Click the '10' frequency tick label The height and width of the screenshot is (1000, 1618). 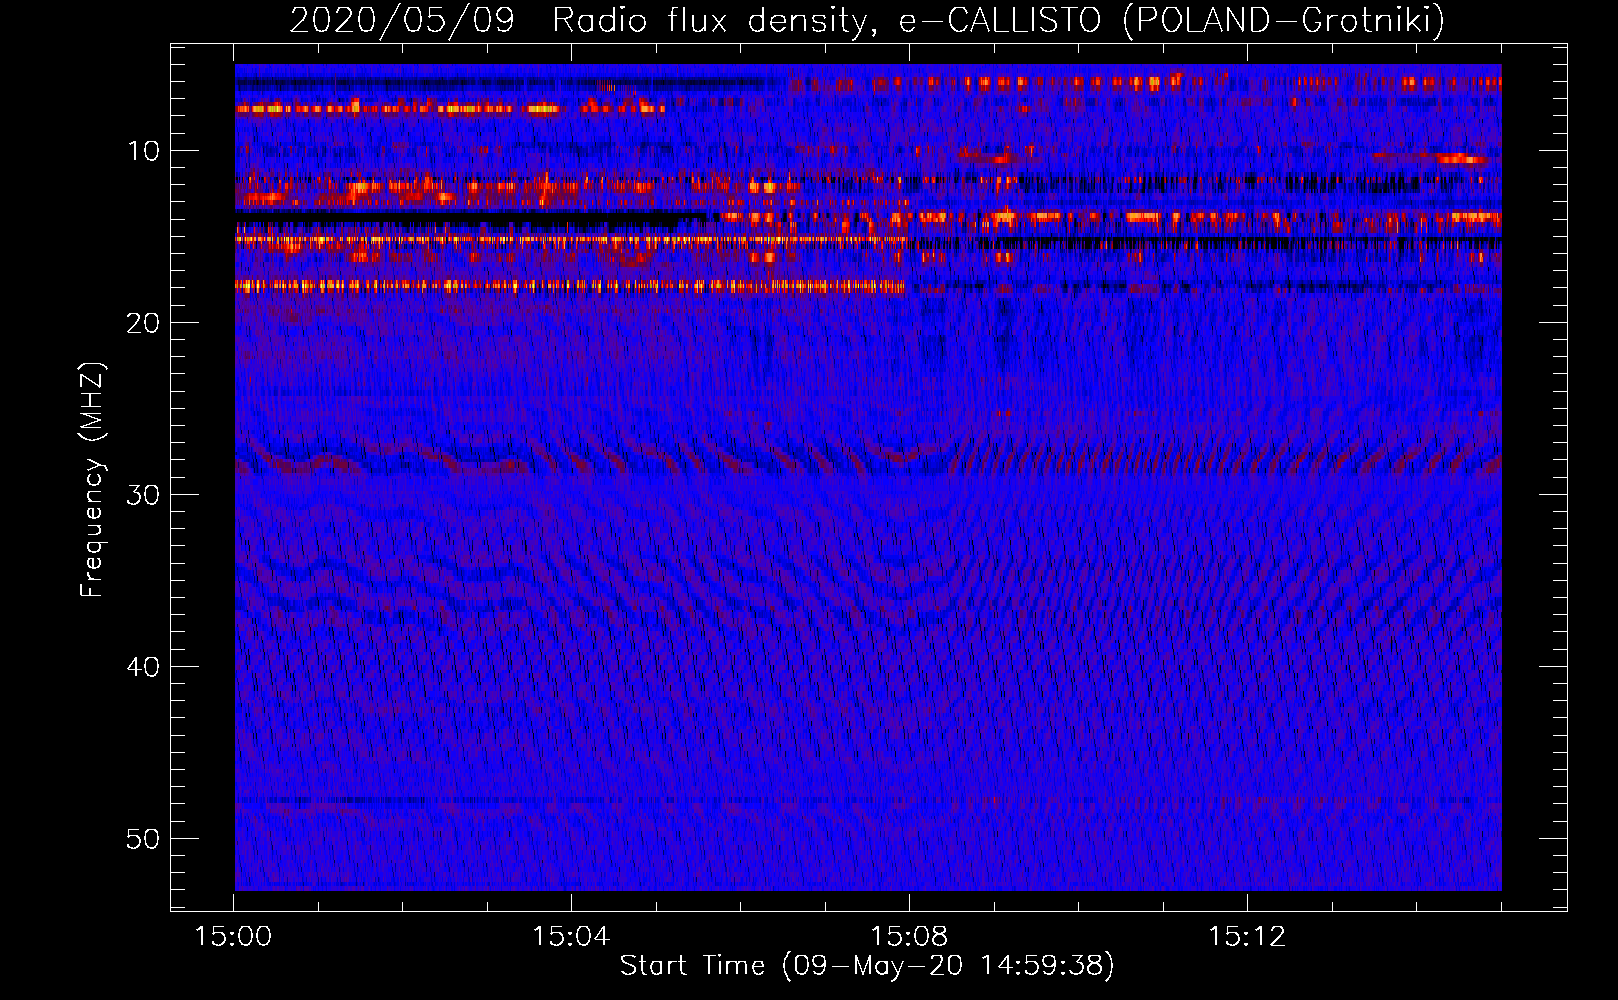pyautogui.click(x=144, y=151)
